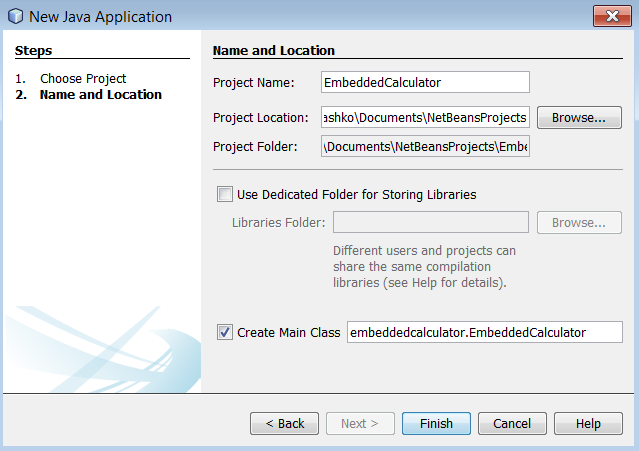Uncheck the Create Main Class checkbox
This screenshot has height=451, width=639.
225,332
